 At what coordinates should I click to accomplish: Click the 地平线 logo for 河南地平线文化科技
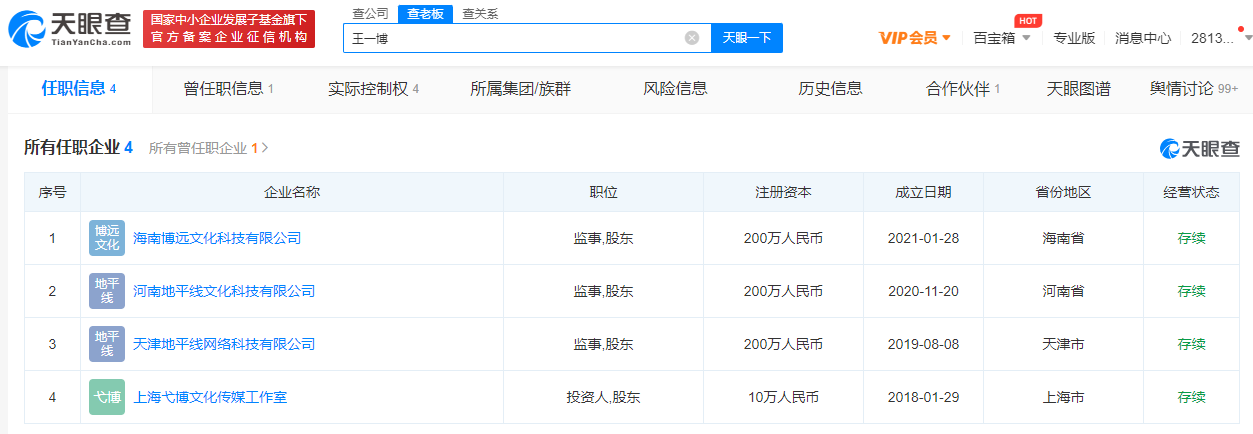click(x=107, y=291)
